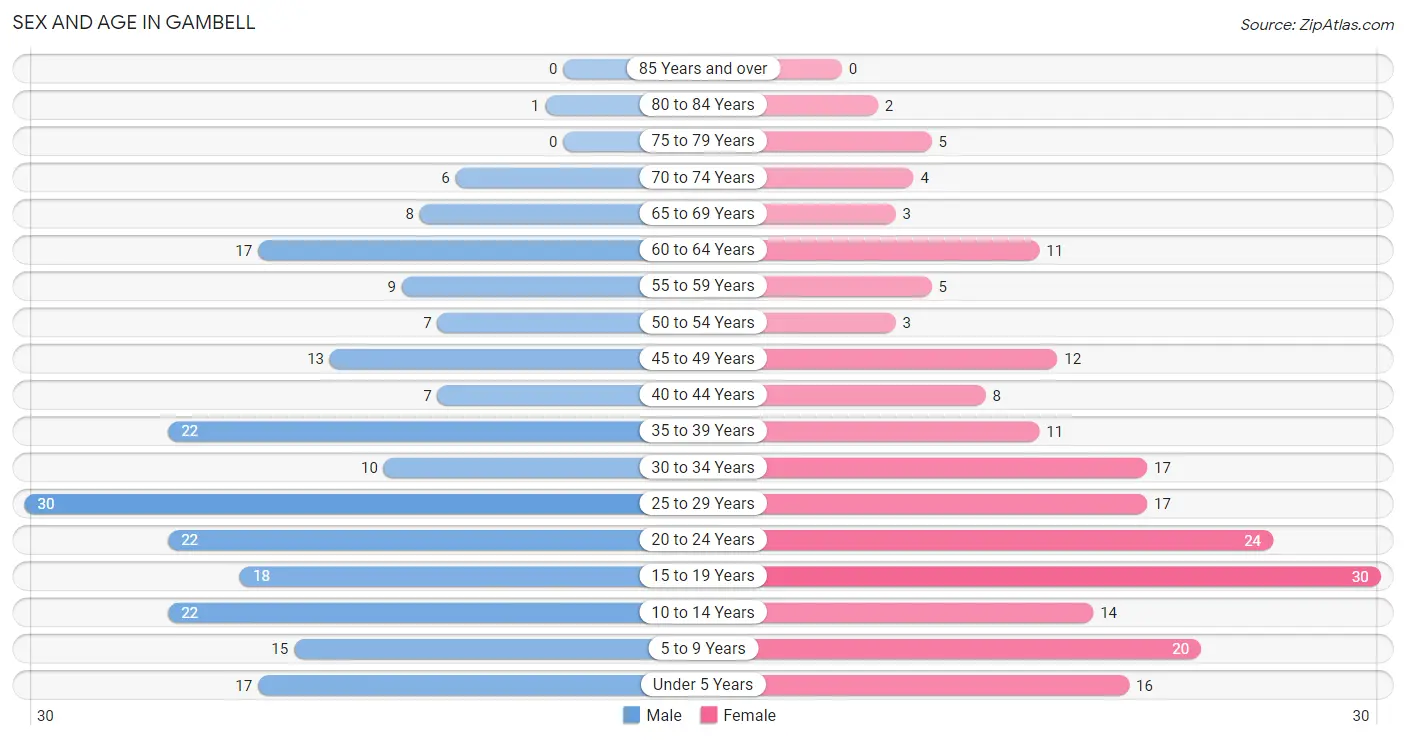Select the male 35 to 39 Years bar
The height and width of the screenshot is (740, 1406).
click(405, 431)
